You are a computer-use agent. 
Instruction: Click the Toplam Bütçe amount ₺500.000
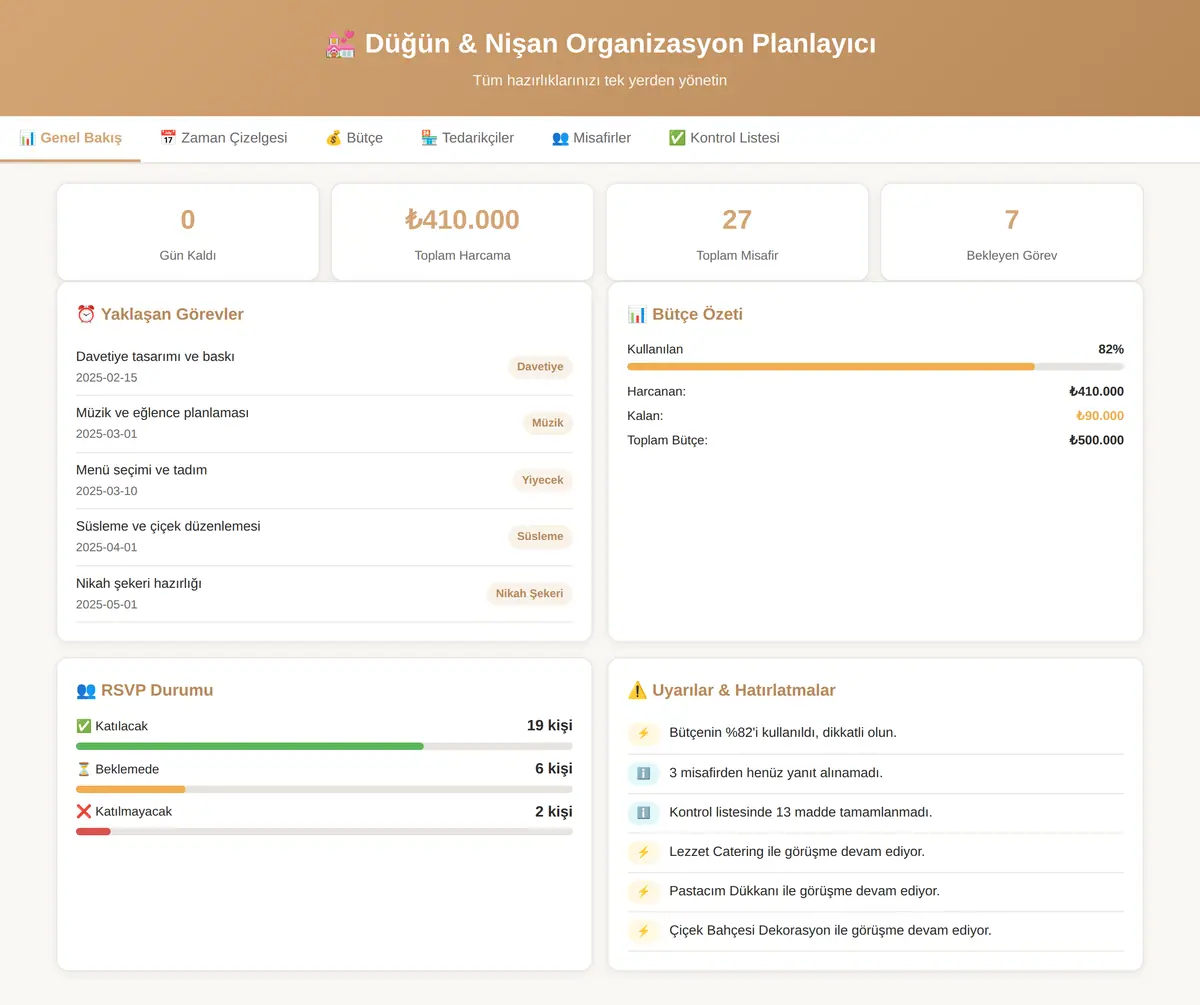[x=1096, y=440]
